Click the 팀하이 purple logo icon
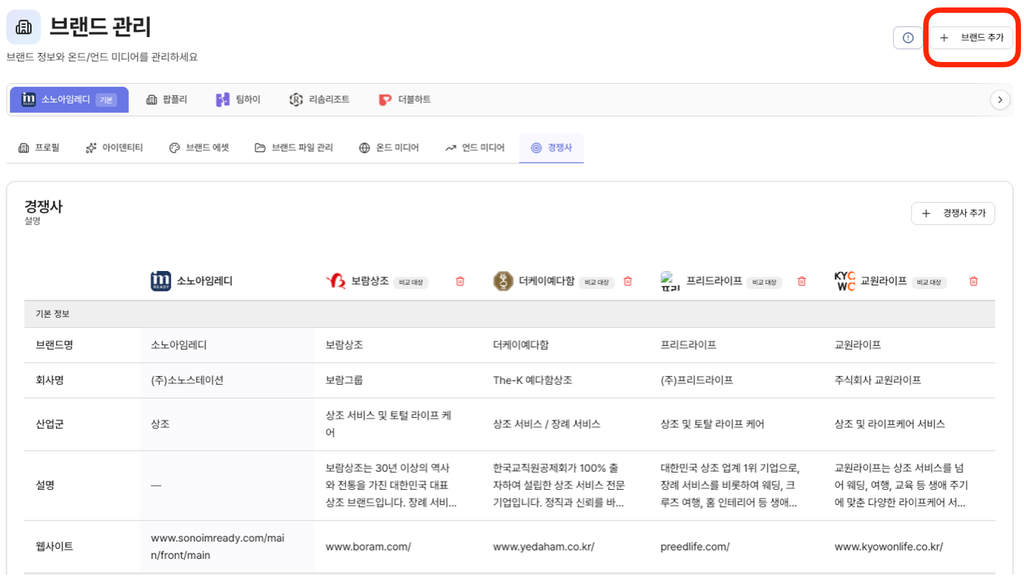The image size is (1024, 586). click(x=223, y=99)
